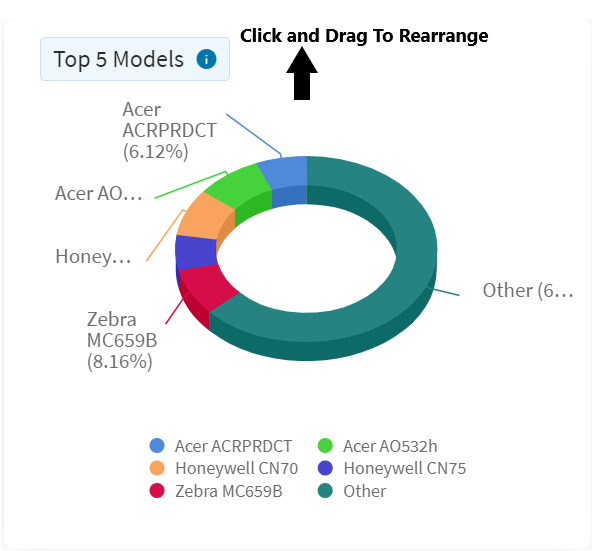593x551 pixels.
Task: Click the orange Honeywell CN70 legend dot
Action: [157, 468]
